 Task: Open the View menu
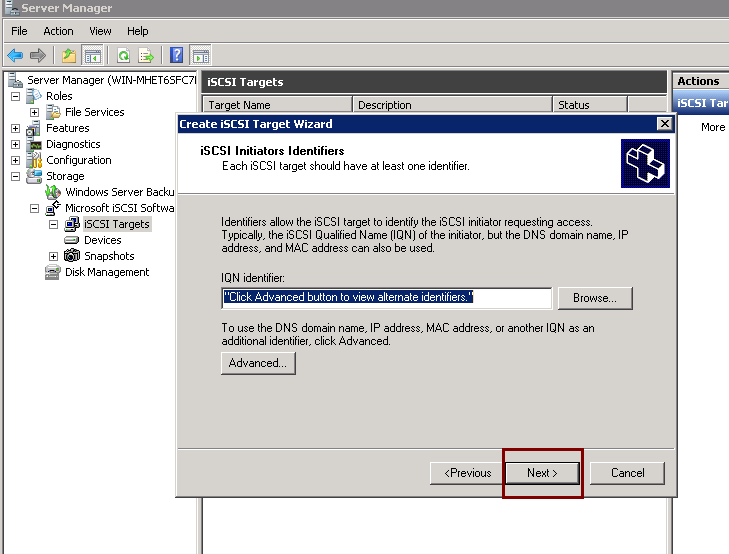(x=100, y=31)
